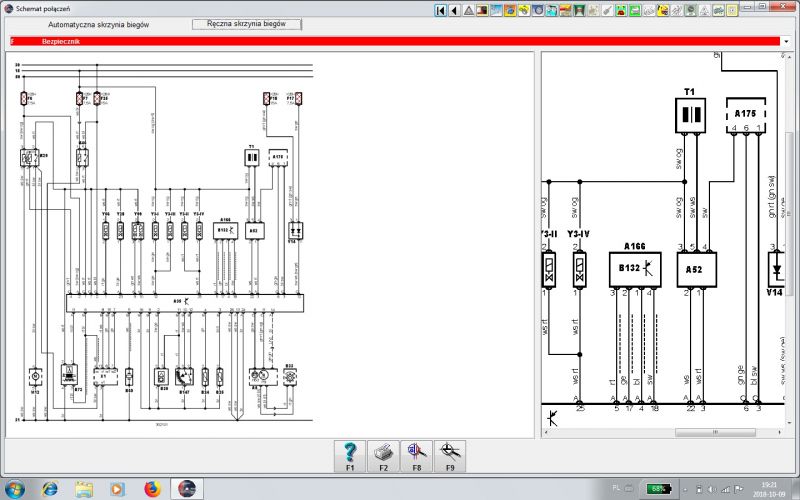Viewport: 800px width, 500px height.
Task: Click the last pale yellow toolbar icon
Action: point(732,10)
